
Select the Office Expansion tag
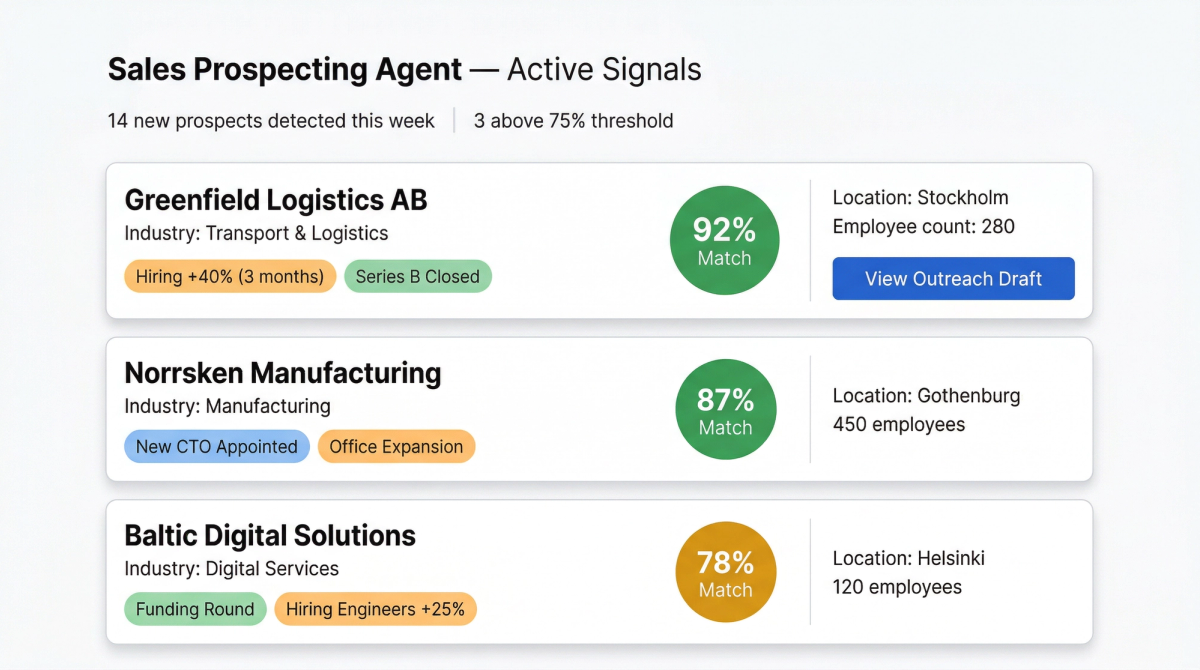coord(396,447)
